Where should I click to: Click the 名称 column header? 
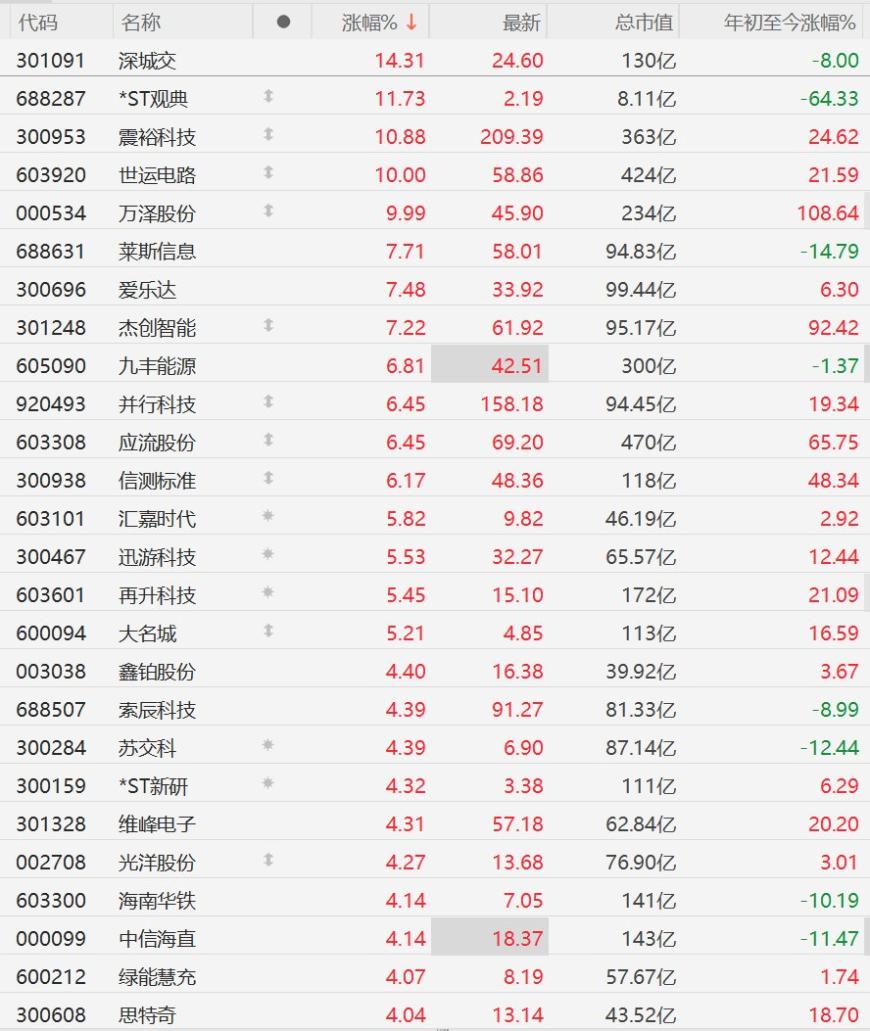140,22
